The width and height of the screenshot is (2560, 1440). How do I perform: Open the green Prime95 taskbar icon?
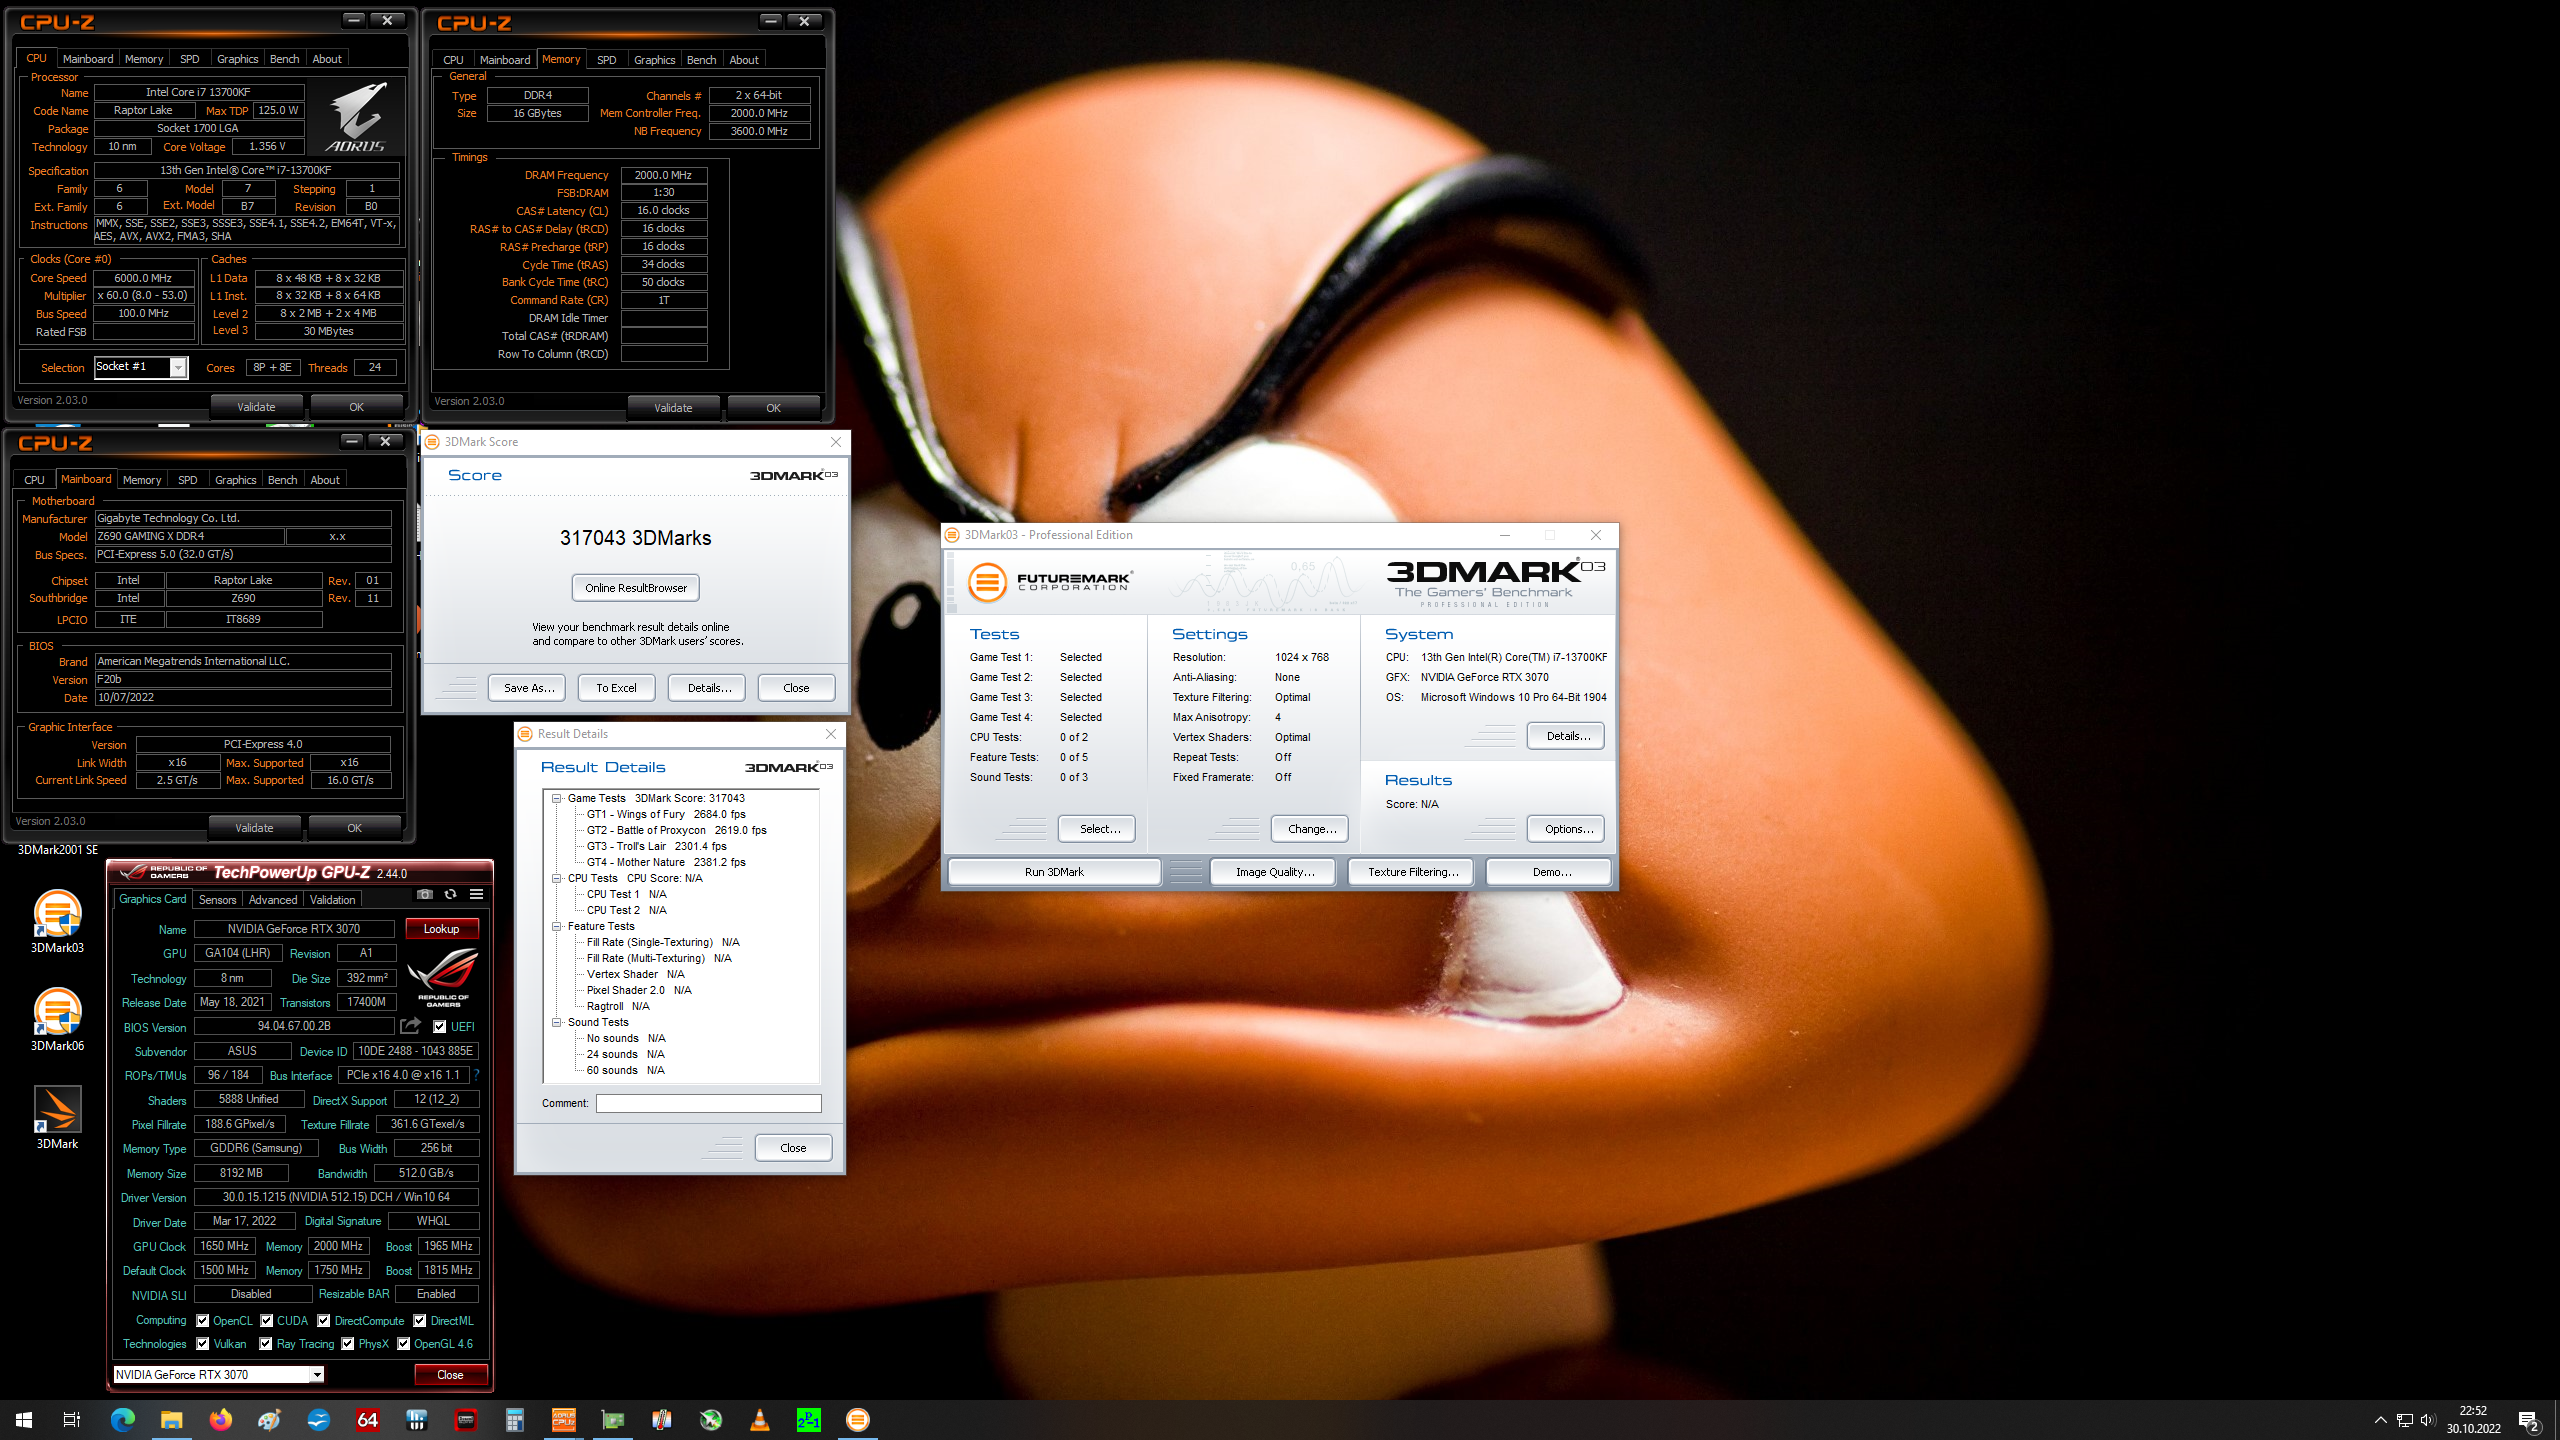(808, 1420)
